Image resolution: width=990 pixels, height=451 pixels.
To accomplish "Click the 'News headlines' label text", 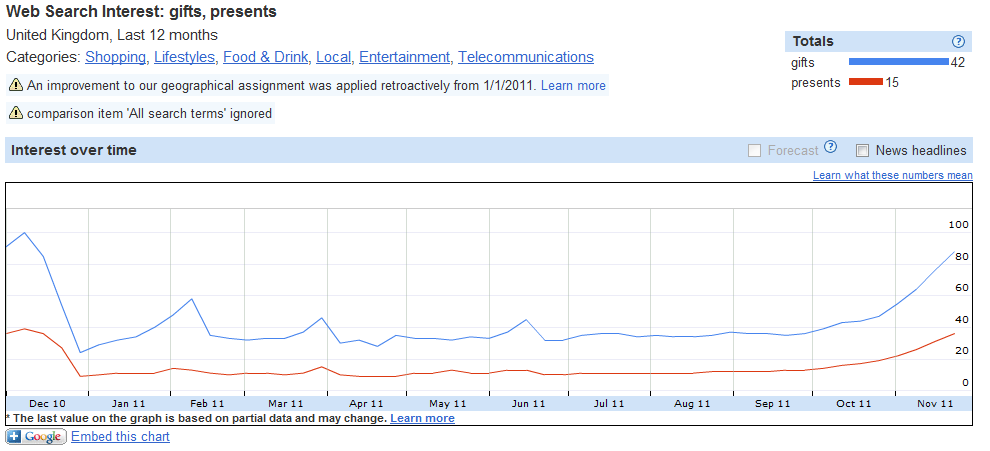I will [921, 150].
